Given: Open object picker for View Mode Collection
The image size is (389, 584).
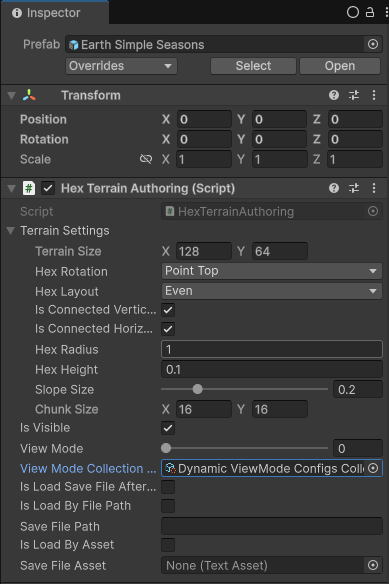Looking at the screenshot, I should point(373,469).
